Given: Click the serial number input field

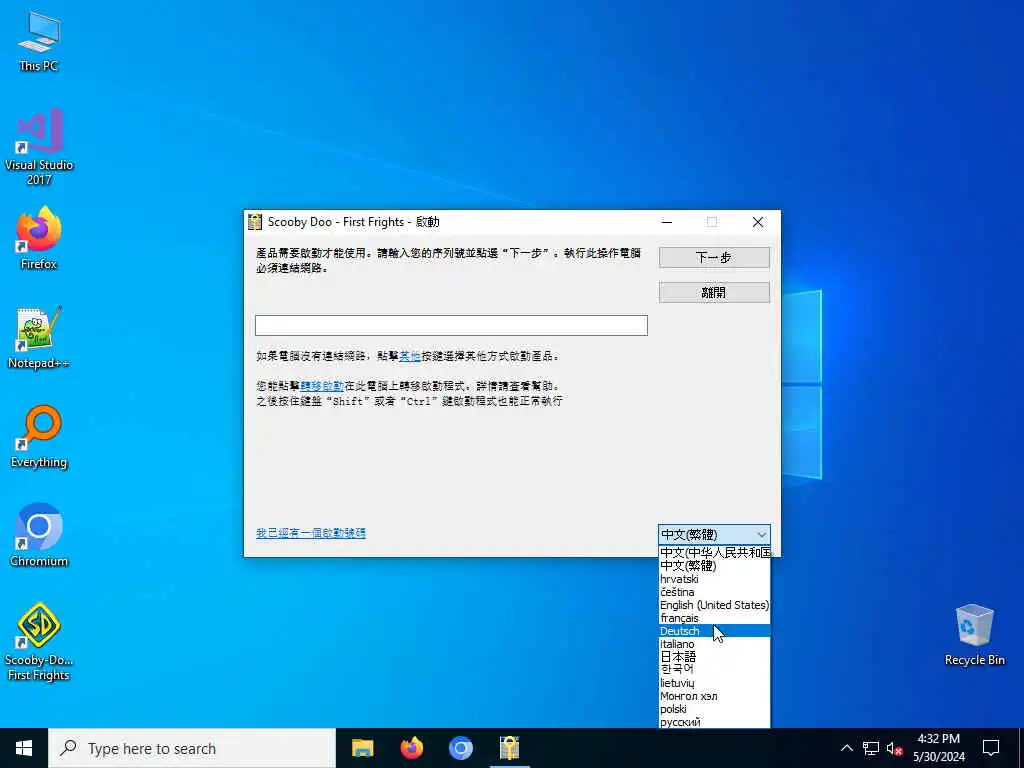Looking at the screenshot, I should (451, 325).
